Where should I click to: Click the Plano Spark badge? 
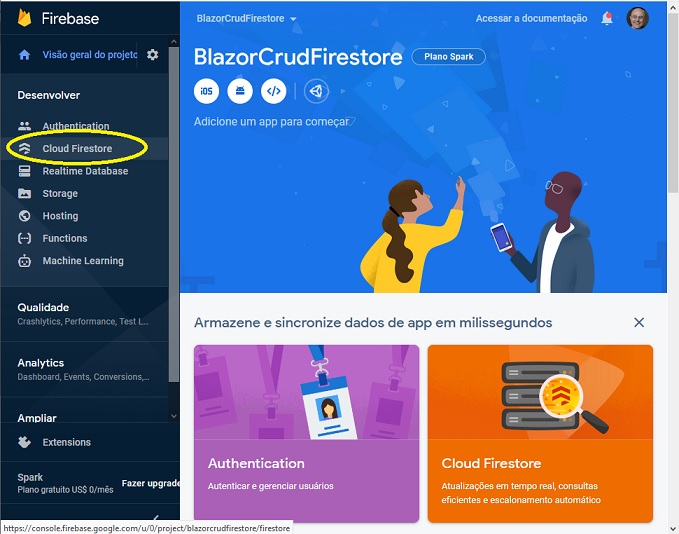coord(449,56)
